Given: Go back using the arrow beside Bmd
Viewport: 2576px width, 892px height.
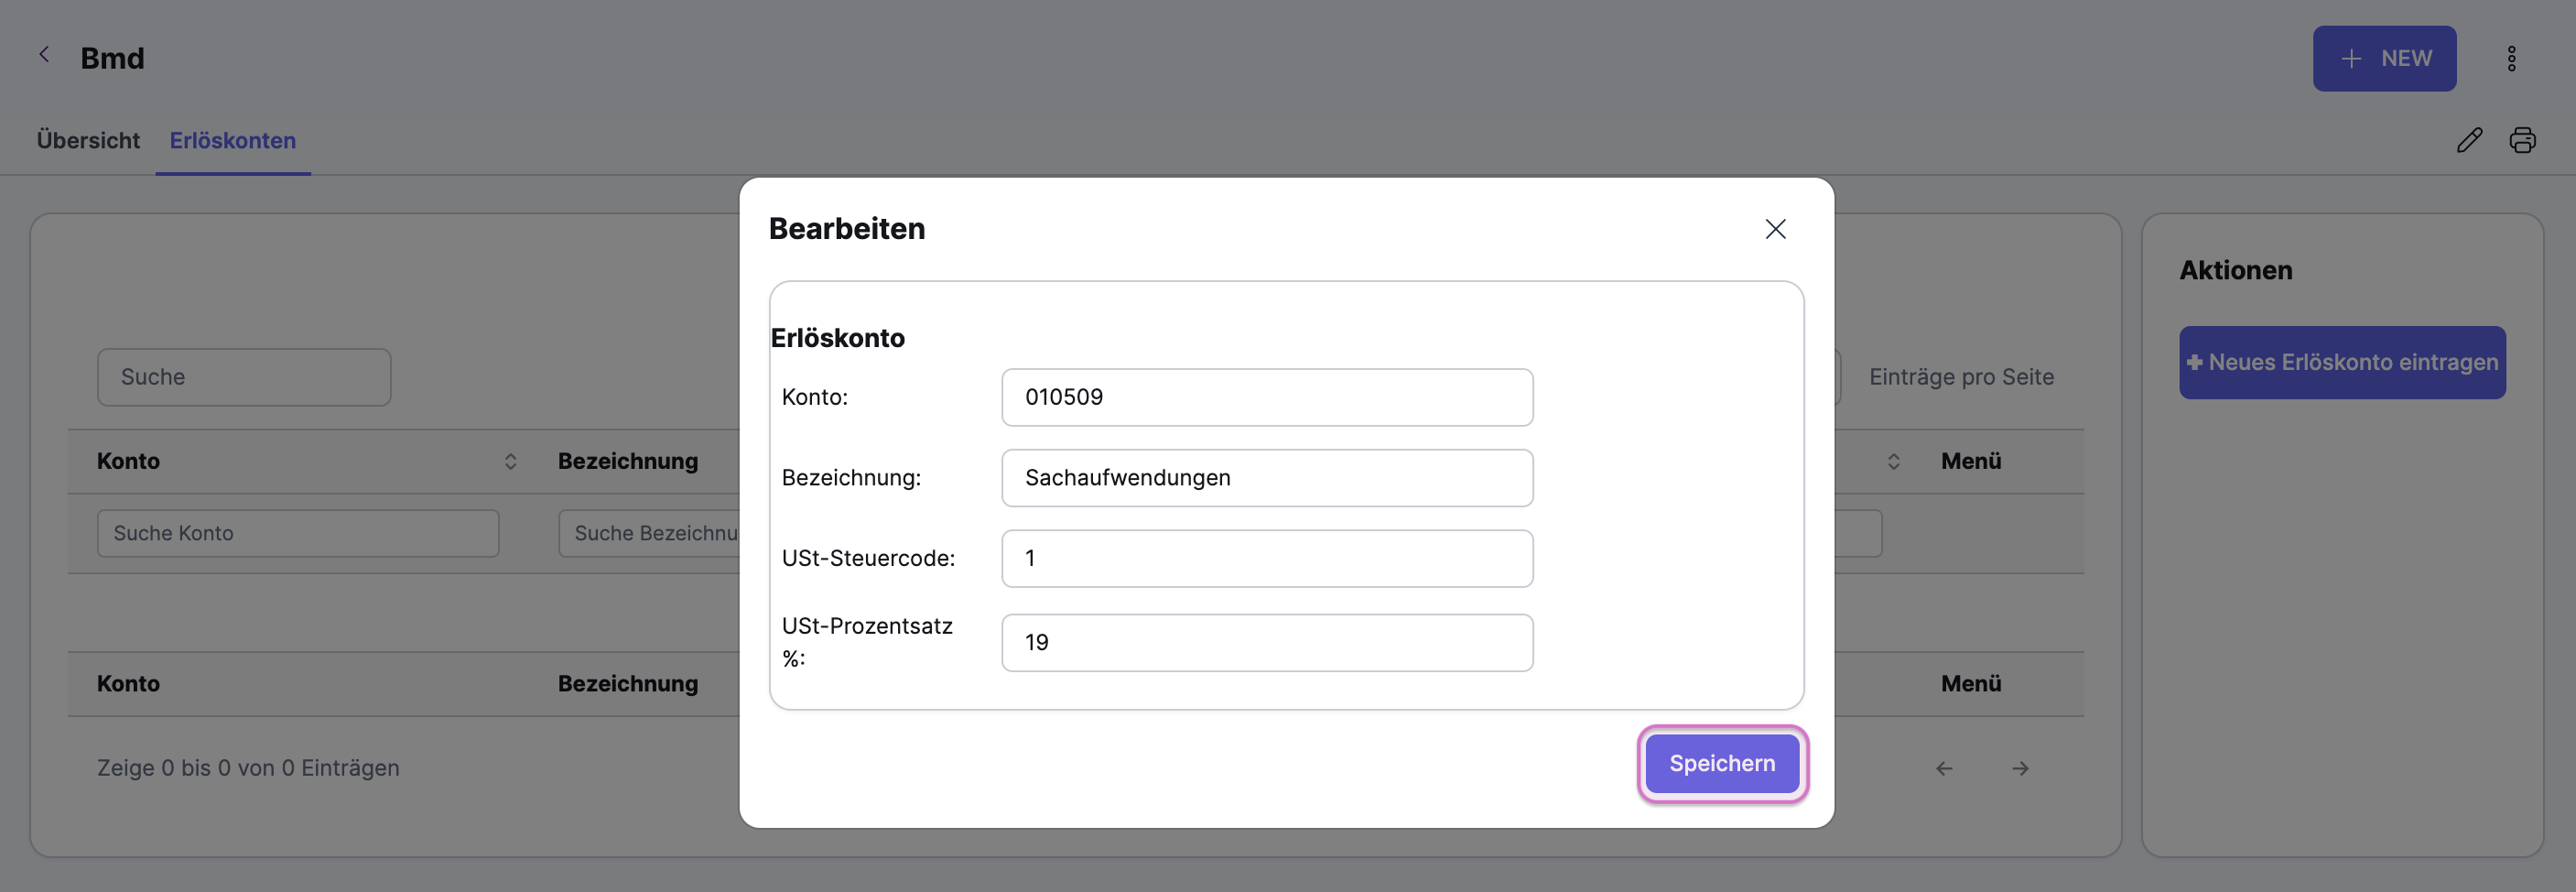Looking at the screenshot, I should (44, 55).
